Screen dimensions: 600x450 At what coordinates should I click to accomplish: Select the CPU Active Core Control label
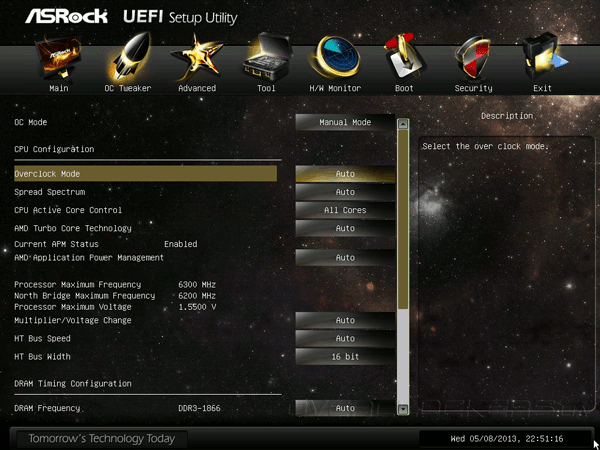pos(68,210)
